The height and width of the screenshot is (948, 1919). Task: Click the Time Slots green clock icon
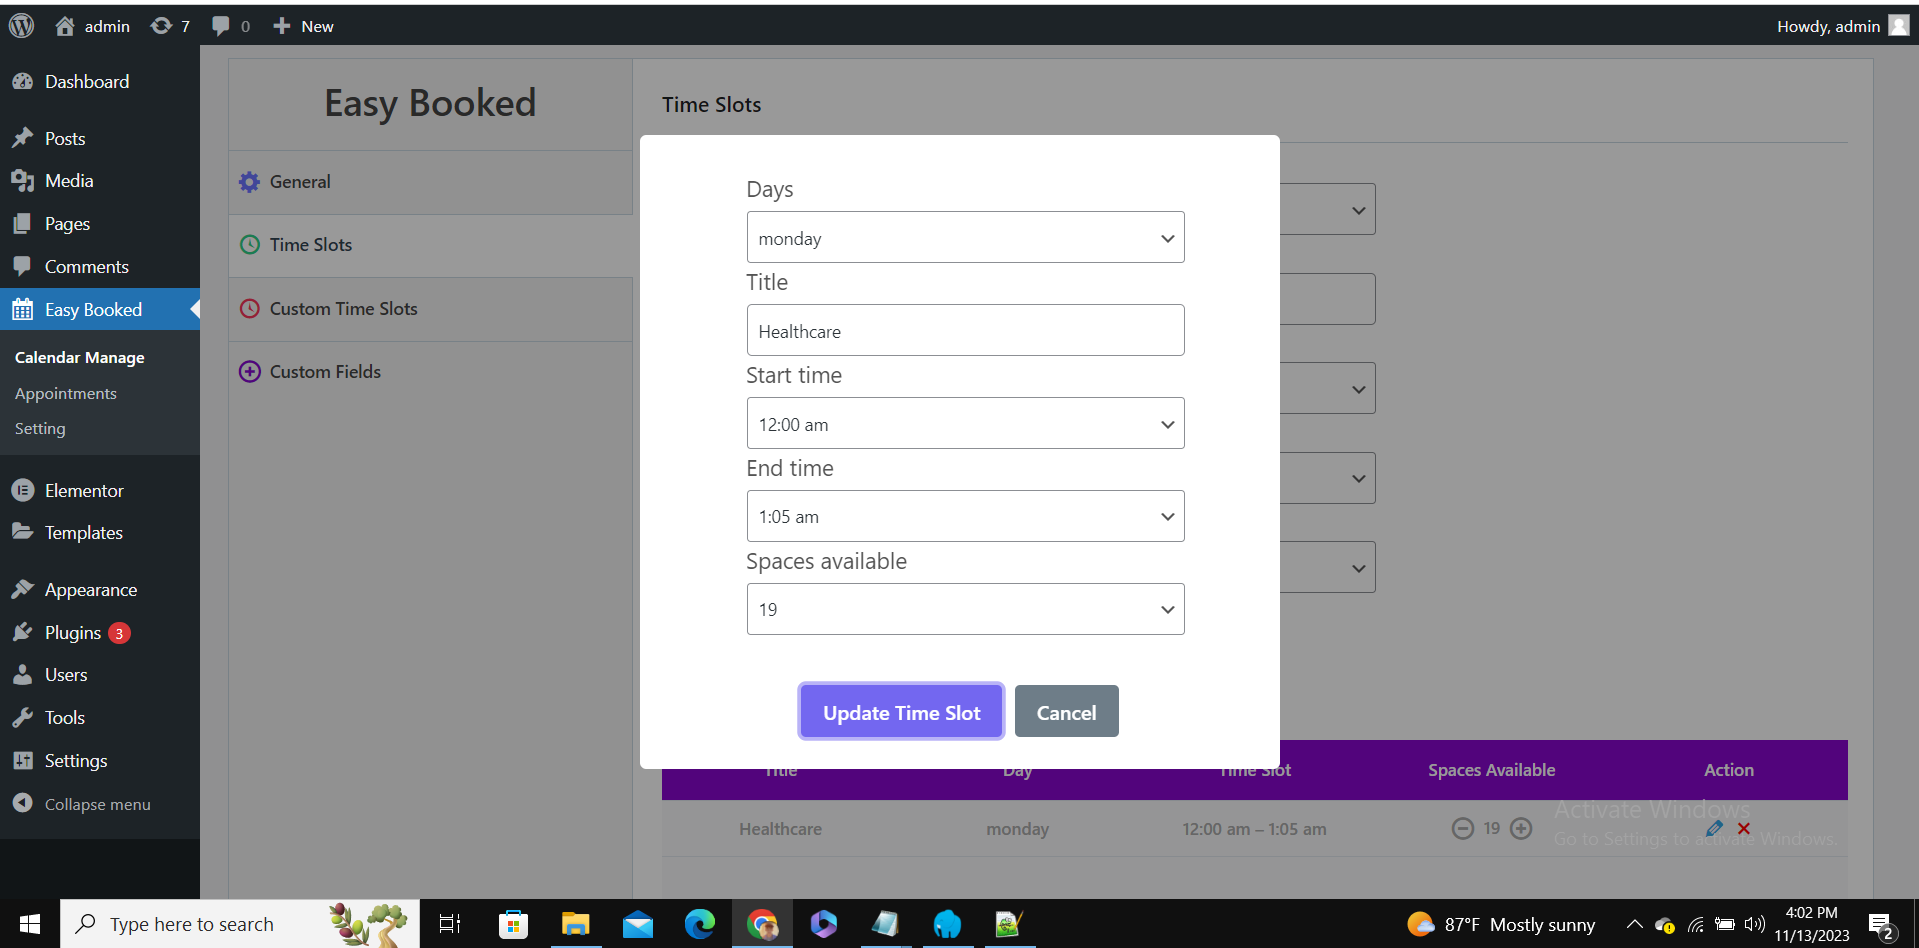[250, 245]
